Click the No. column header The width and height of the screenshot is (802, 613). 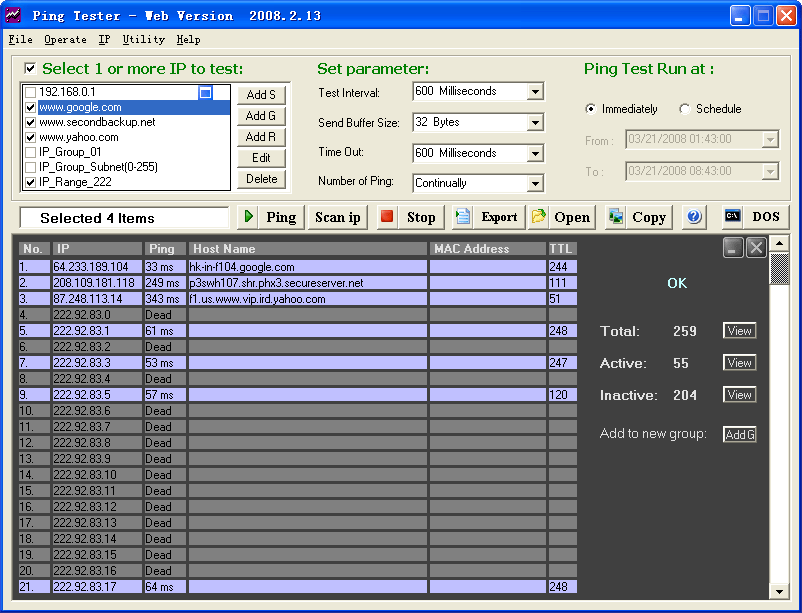coord(34,249)
